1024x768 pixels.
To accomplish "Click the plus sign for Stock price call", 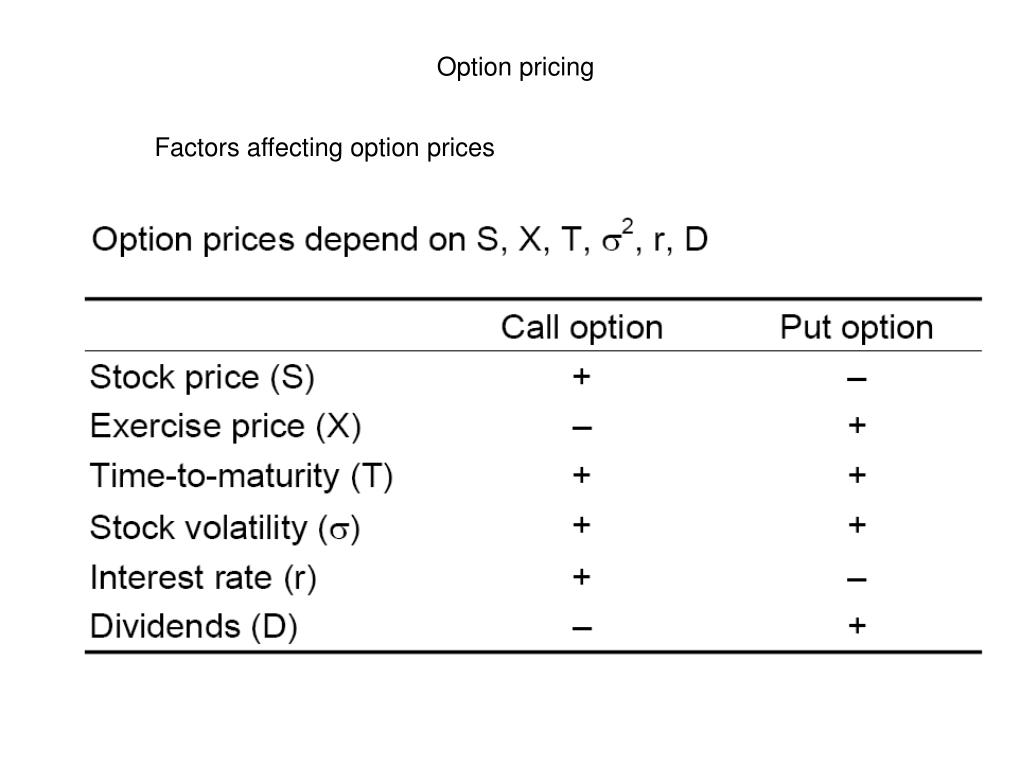I will (581, 376).
